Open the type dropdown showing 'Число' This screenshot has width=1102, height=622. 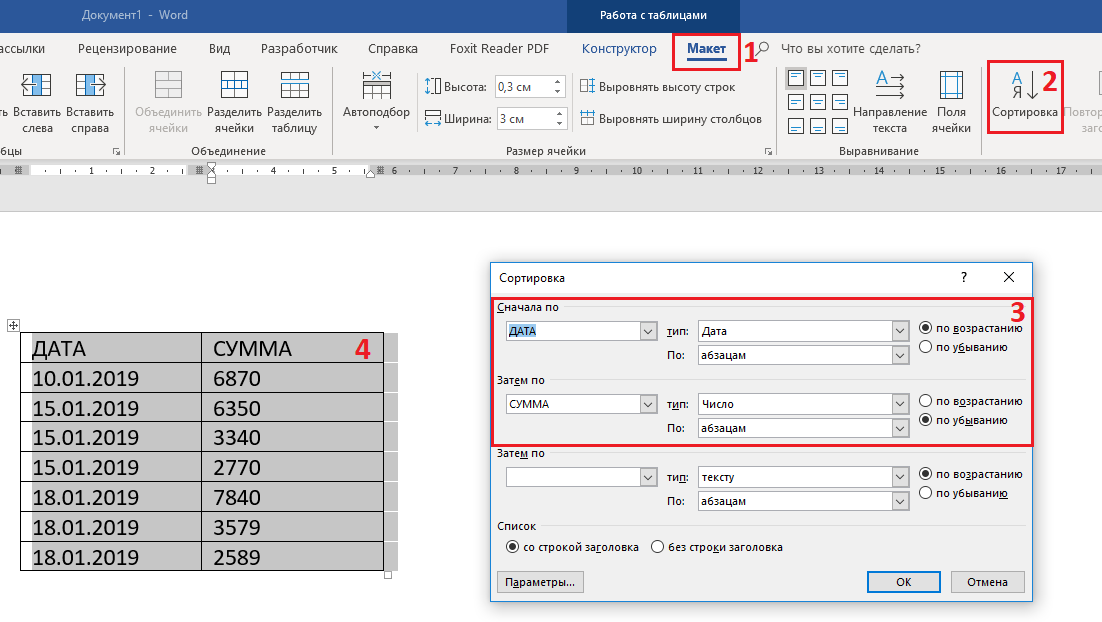coord(898,404)
